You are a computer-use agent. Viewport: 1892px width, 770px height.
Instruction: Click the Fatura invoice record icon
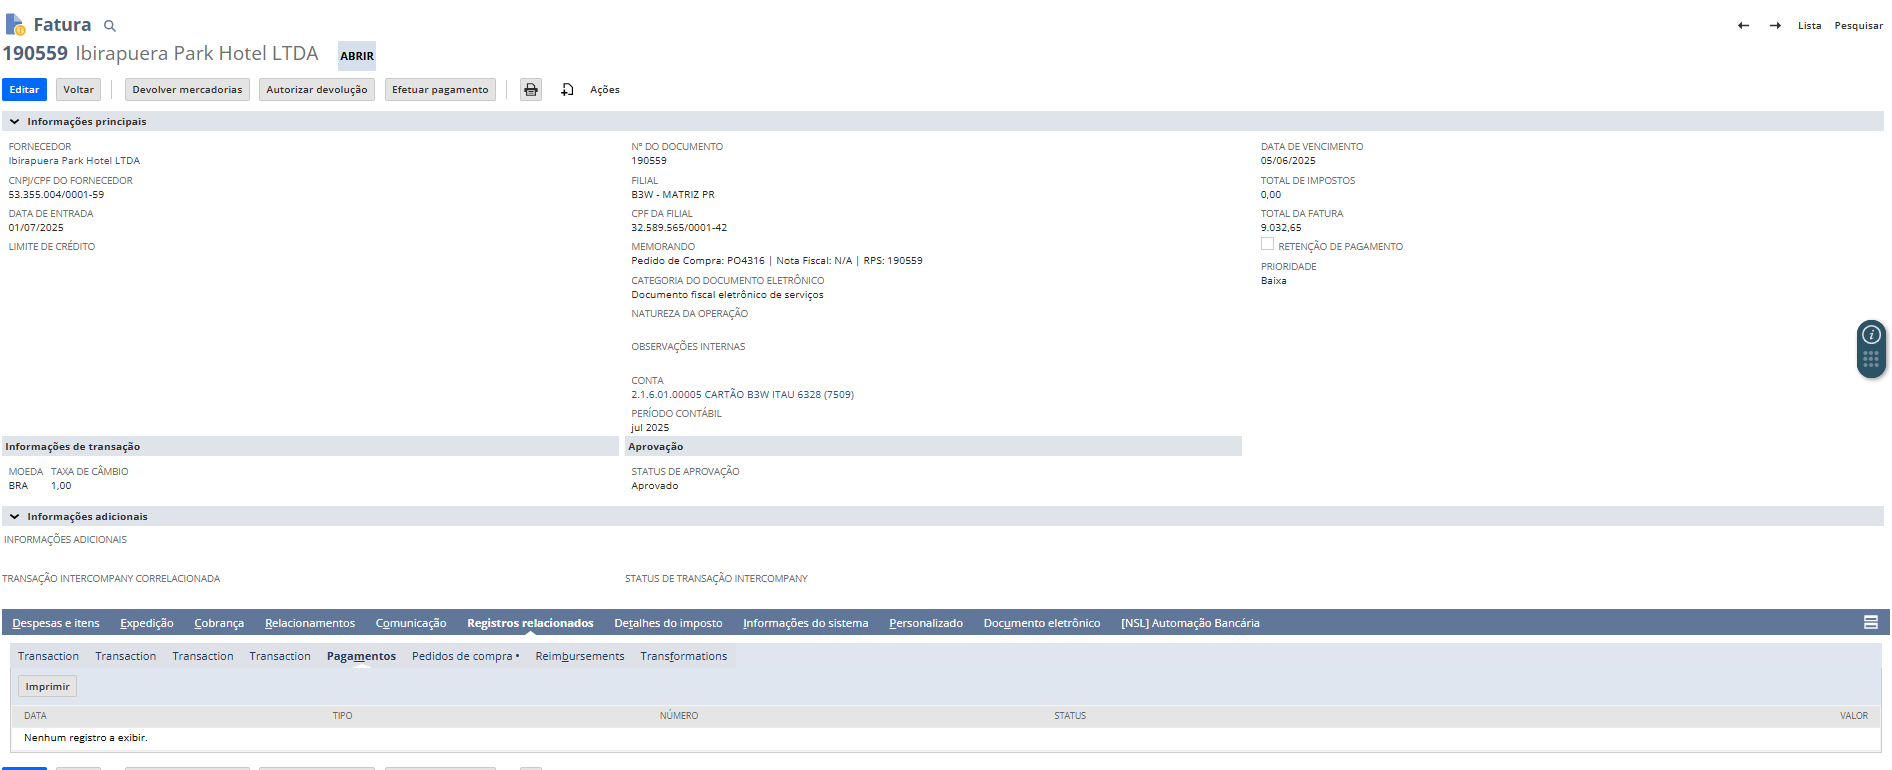[x=15, y=24]
